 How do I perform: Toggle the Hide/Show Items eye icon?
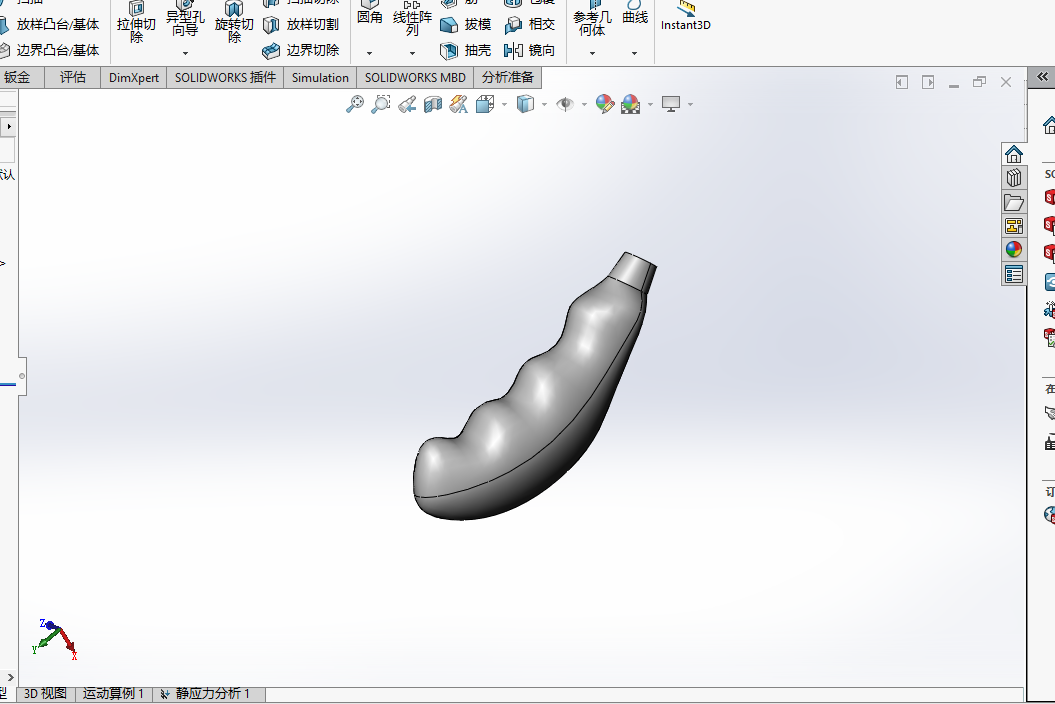[x=565, y=104]
